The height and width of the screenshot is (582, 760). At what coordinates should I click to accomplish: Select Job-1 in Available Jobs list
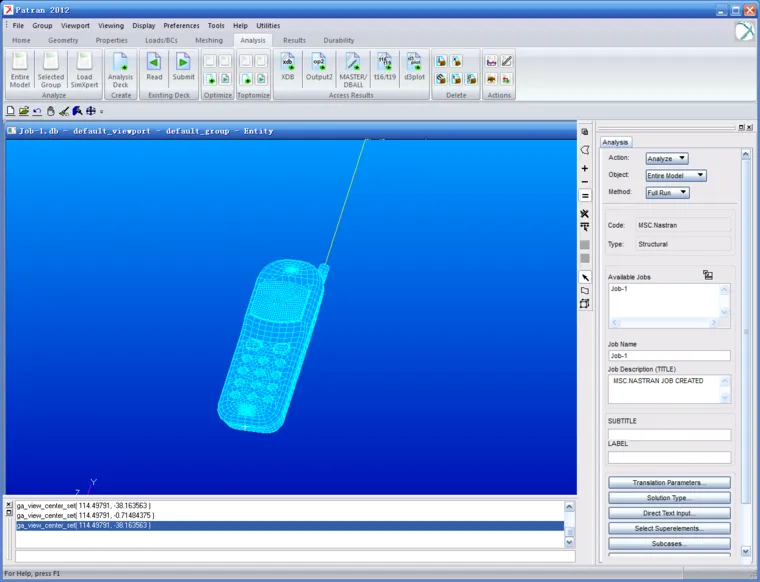pos(619,289)
